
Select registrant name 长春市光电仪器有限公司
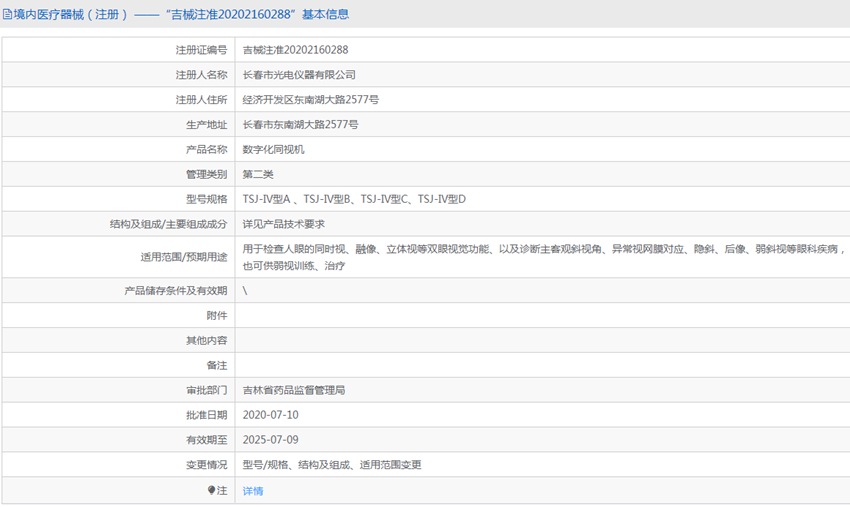tap(299, 75)
